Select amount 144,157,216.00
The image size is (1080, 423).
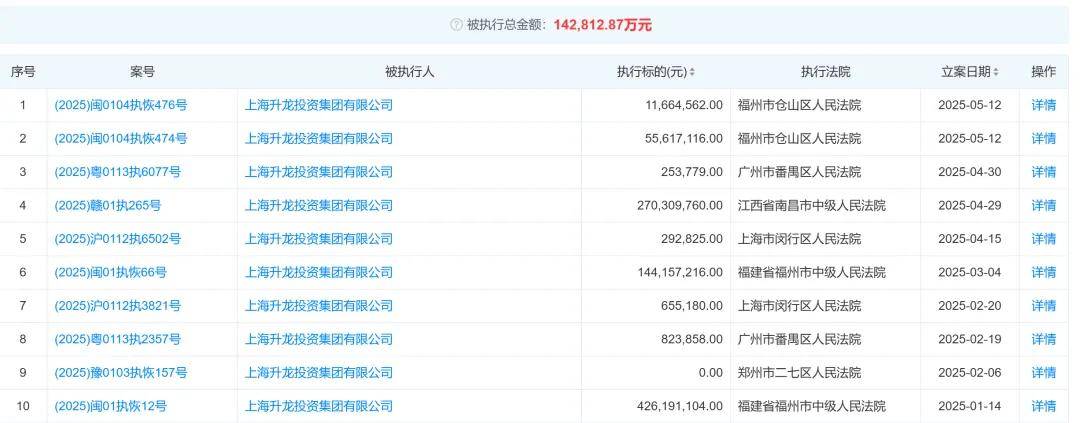[x=681, y=272]
